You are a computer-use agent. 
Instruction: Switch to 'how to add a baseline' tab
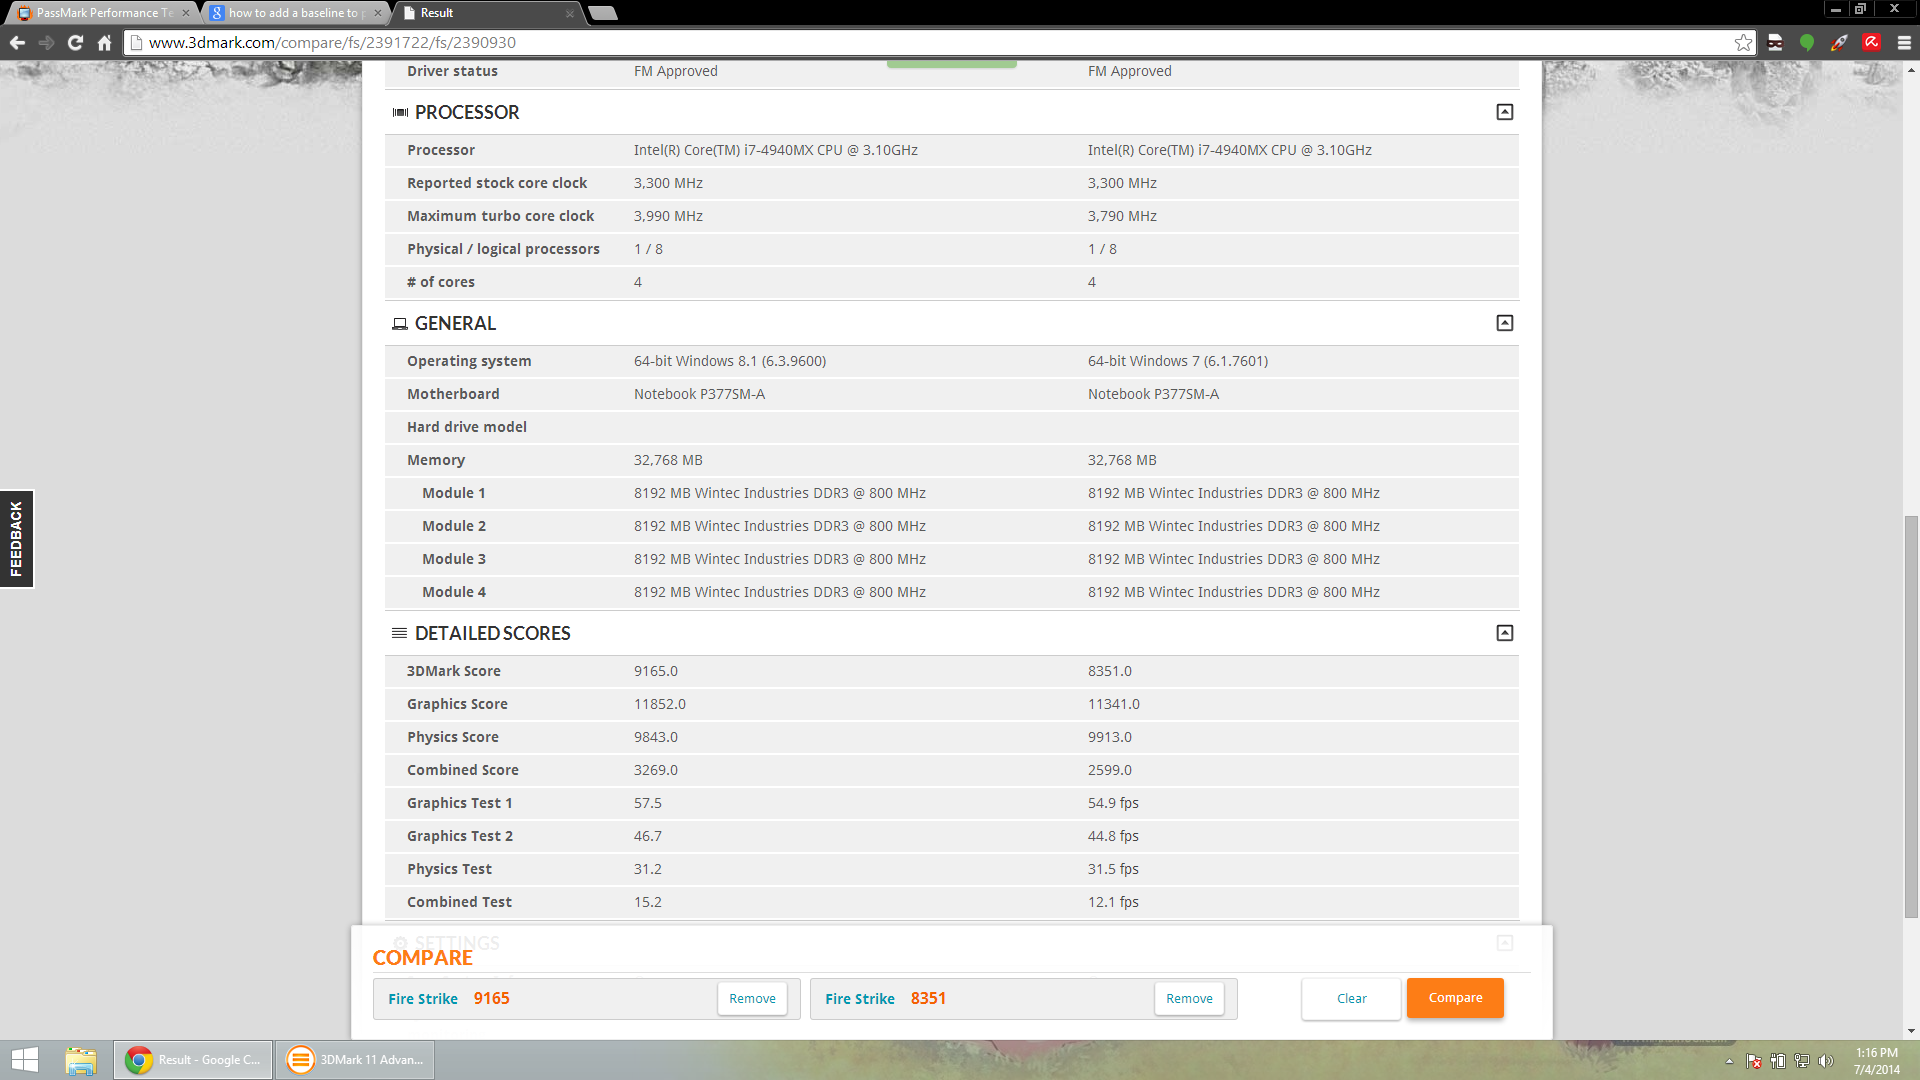point(294,13)
